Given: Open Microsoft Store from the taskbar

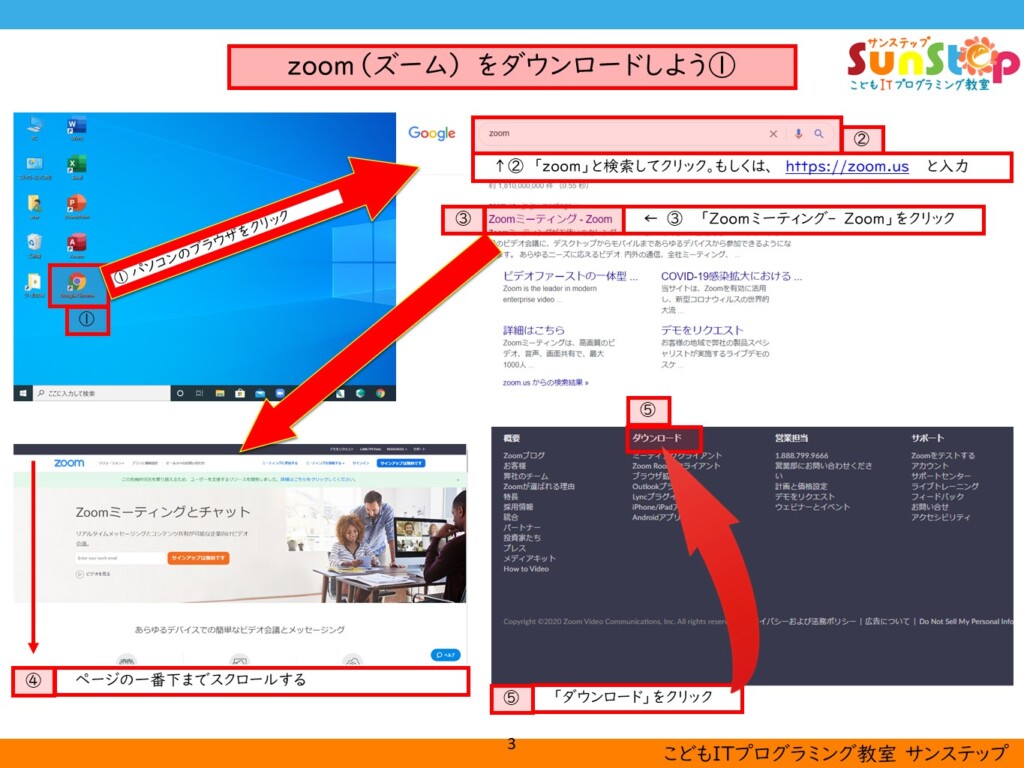Looking at the screenshot, I should 240,393.
